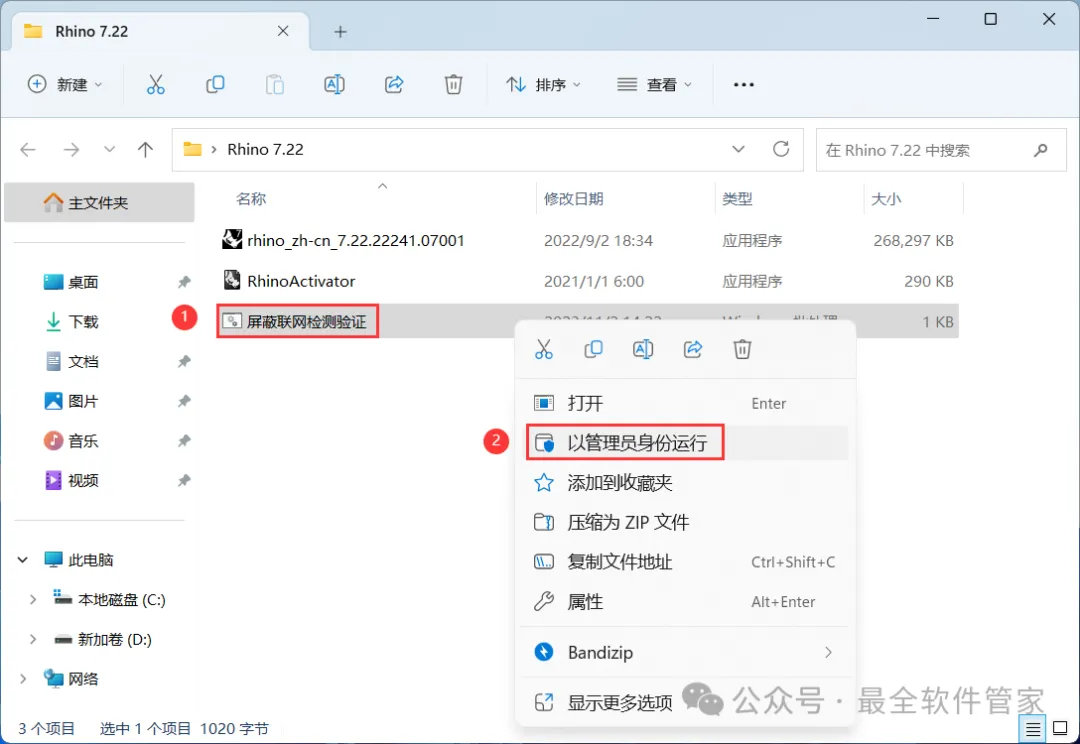Click the rhino installer file icon

click(x=232, y=240)
